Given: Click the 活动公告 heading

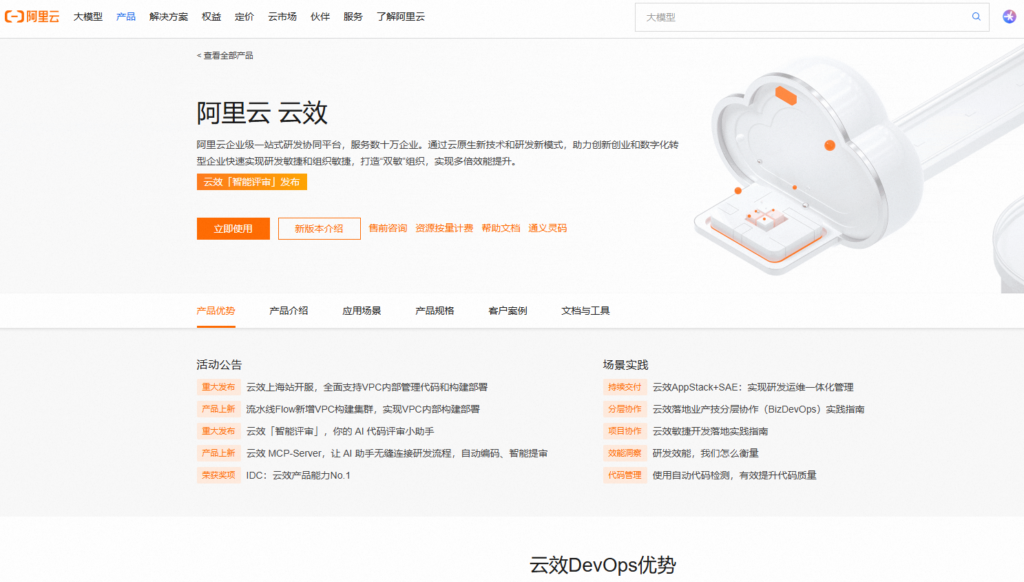Looking at the screenshot, I should point(219,365).
